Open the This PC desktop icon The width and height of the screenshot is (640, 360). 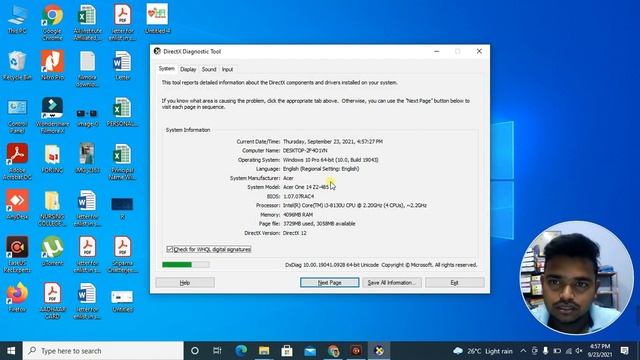[x=17, y=19]
